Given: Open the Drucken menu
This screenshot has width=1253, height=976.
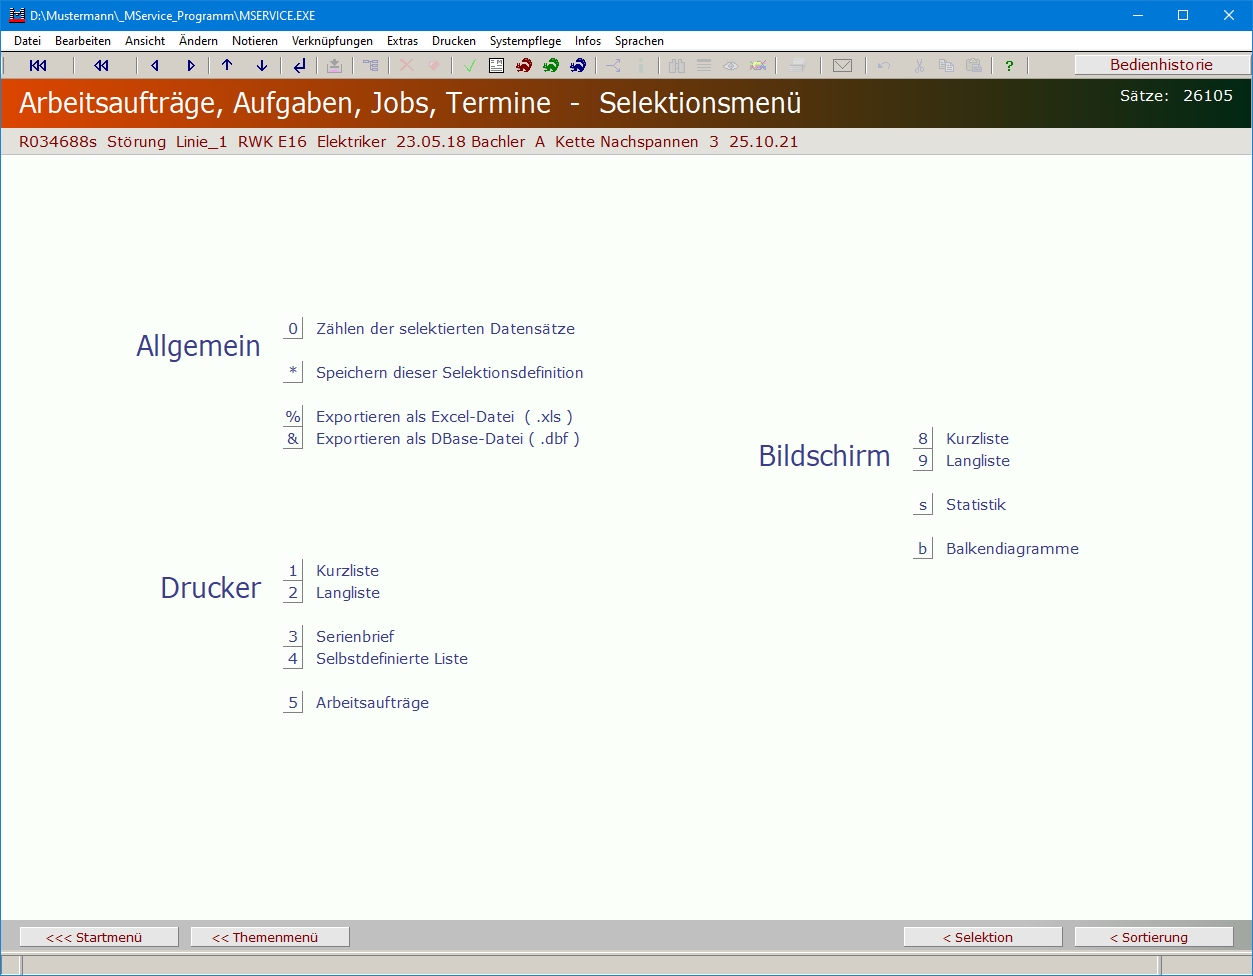Looking at the screenshot, I should [x=454, y=41].
